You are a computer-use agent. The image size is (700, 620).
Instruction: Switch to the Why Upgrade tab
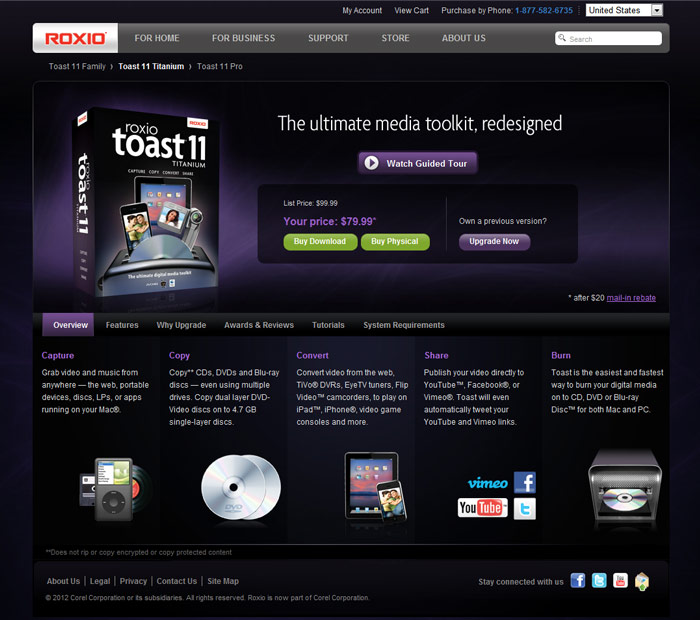[181, 325]
